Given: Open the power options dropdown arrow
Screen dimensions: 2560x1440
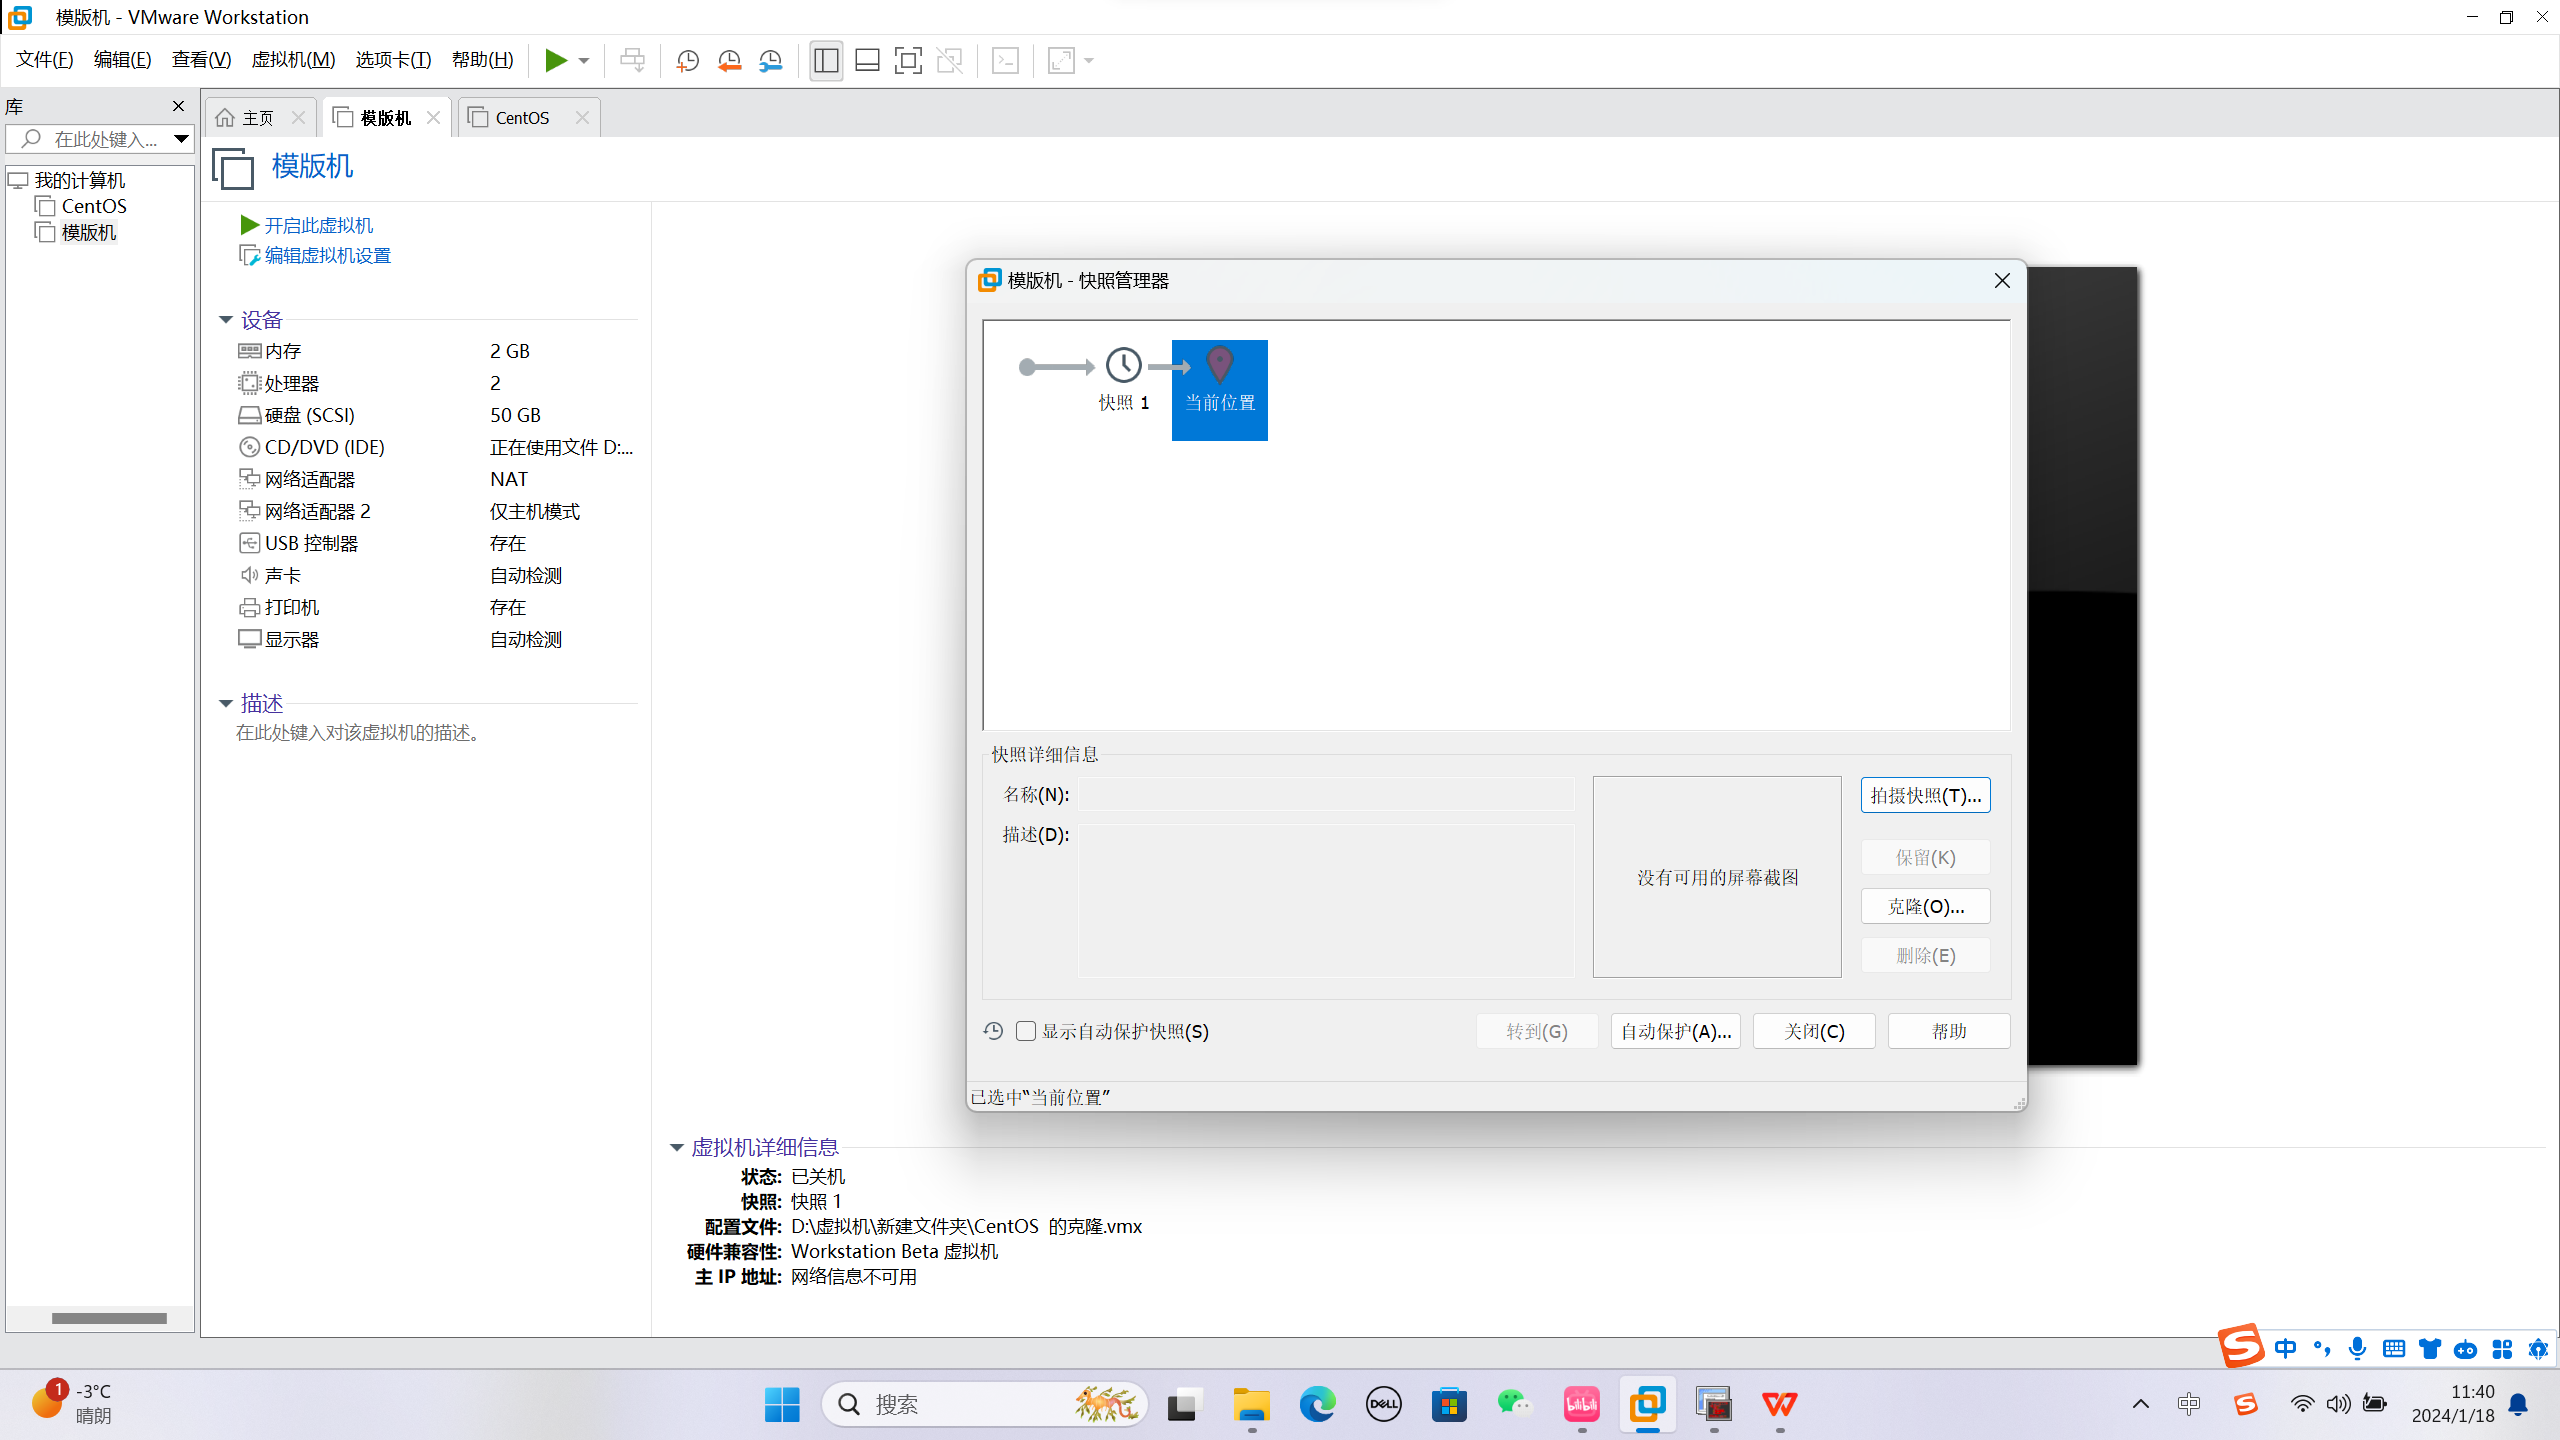Looking at the screenshot, I should [584, 61].
